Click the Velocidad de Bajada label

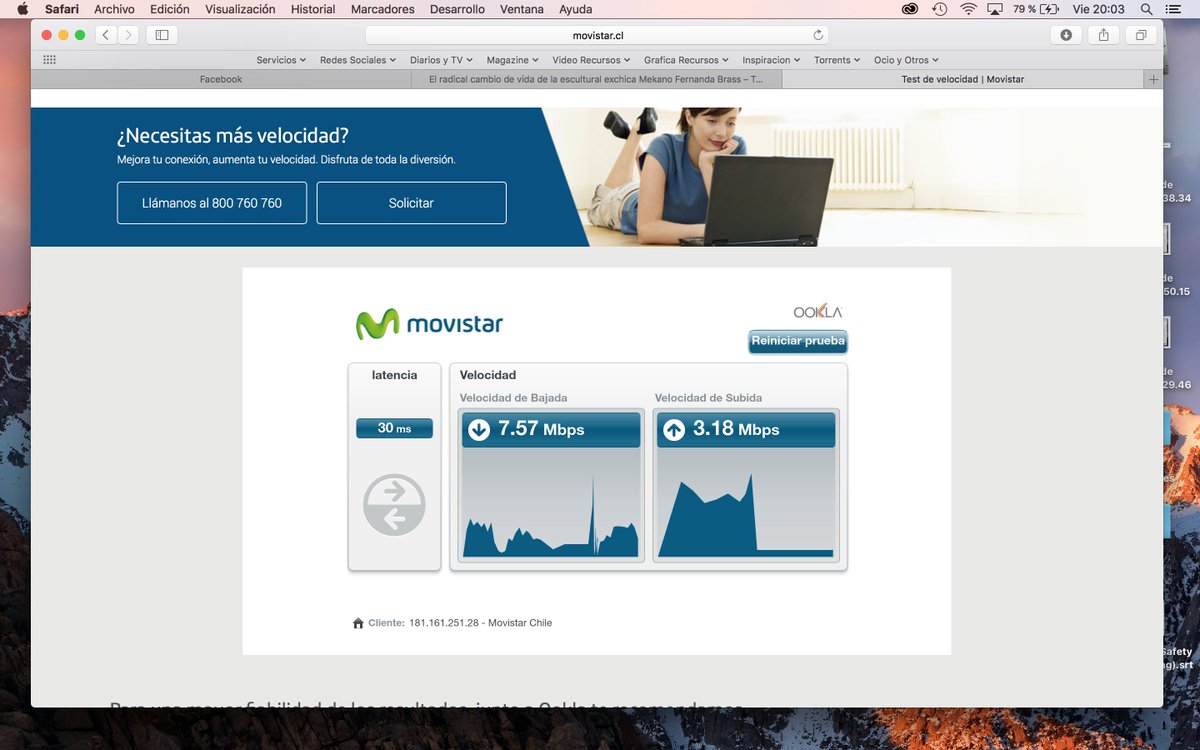point(513,398)
